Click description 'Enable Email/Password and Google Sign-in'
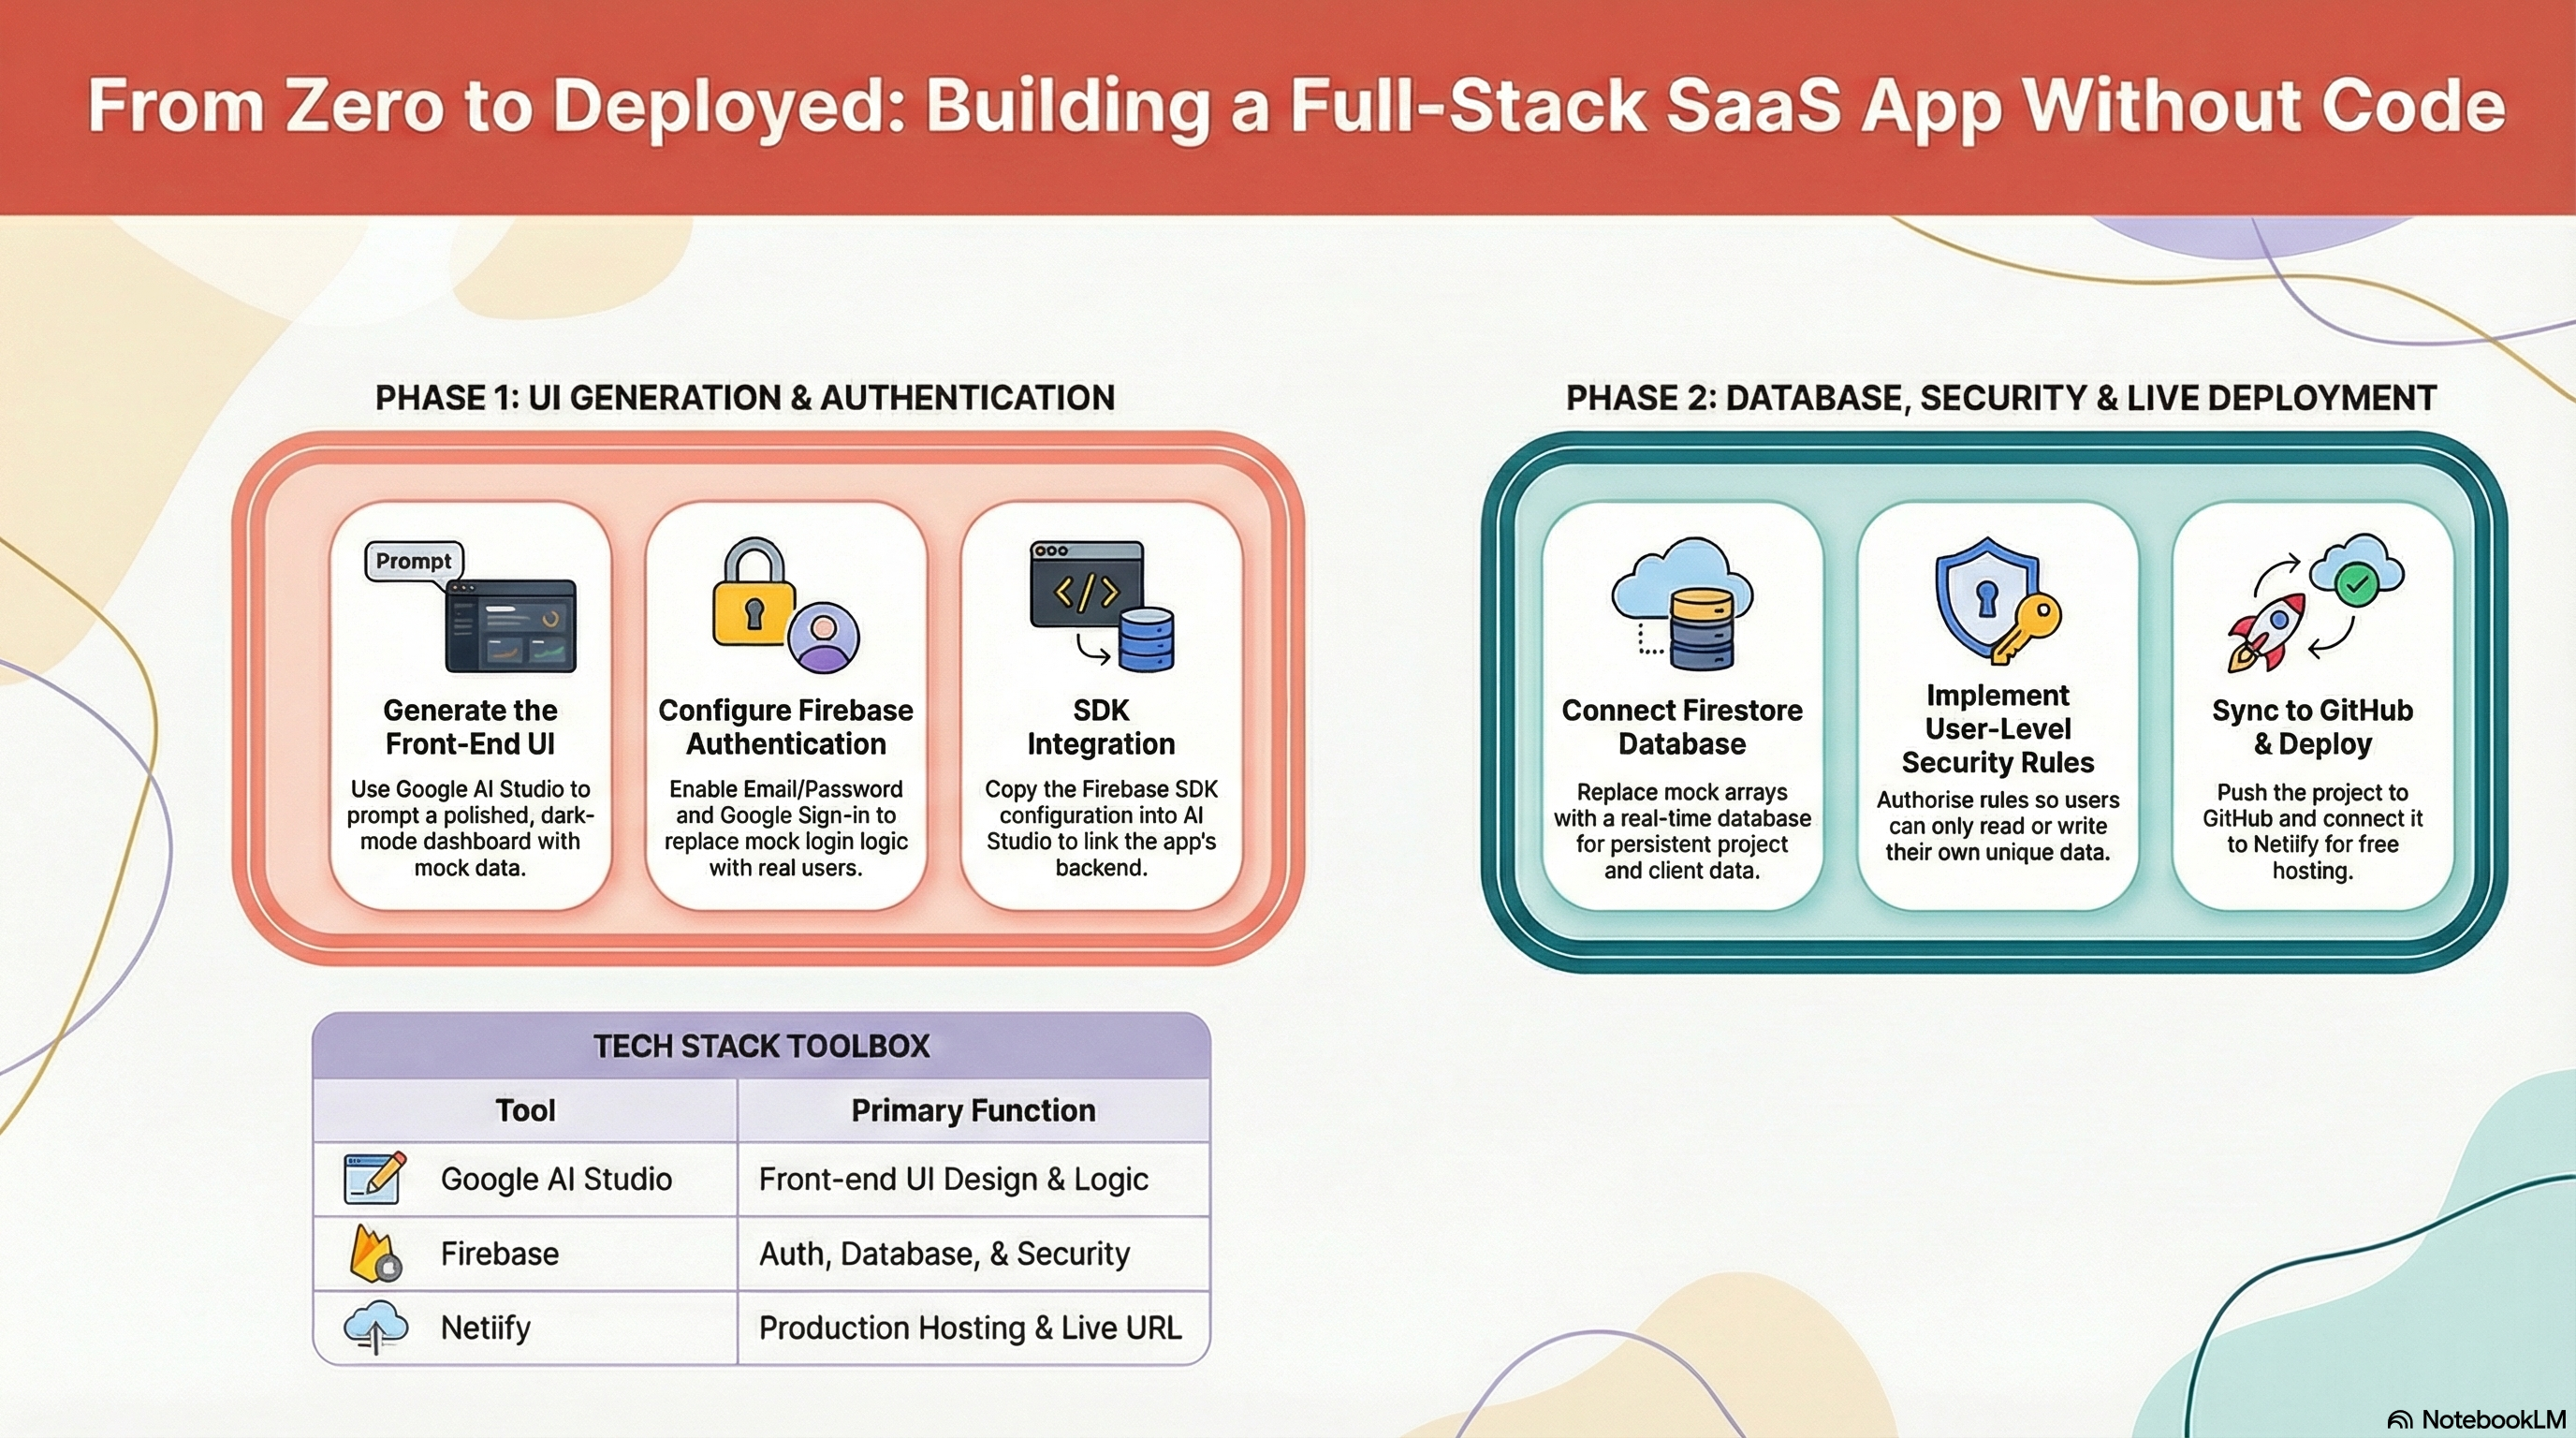This screenshot has width=2576, height=1438. coord(786,828)
